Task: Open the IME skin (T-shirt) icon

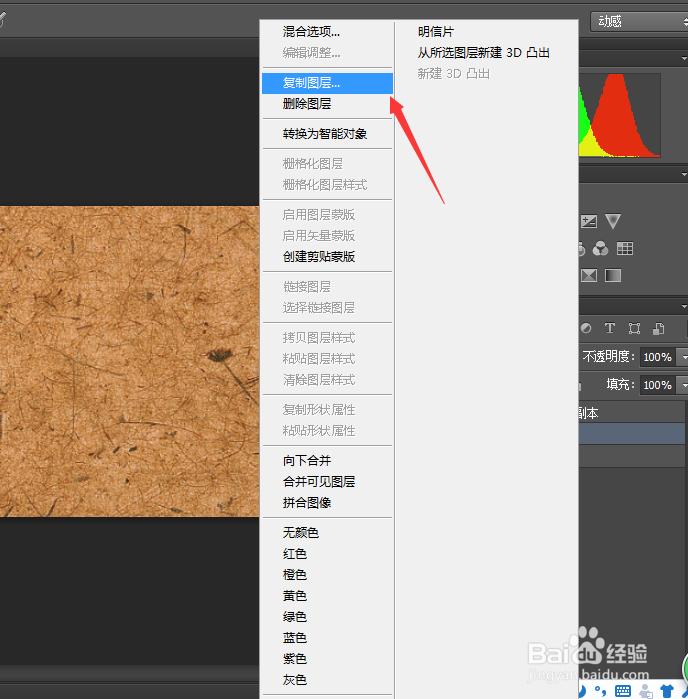Action: (667, 691)
